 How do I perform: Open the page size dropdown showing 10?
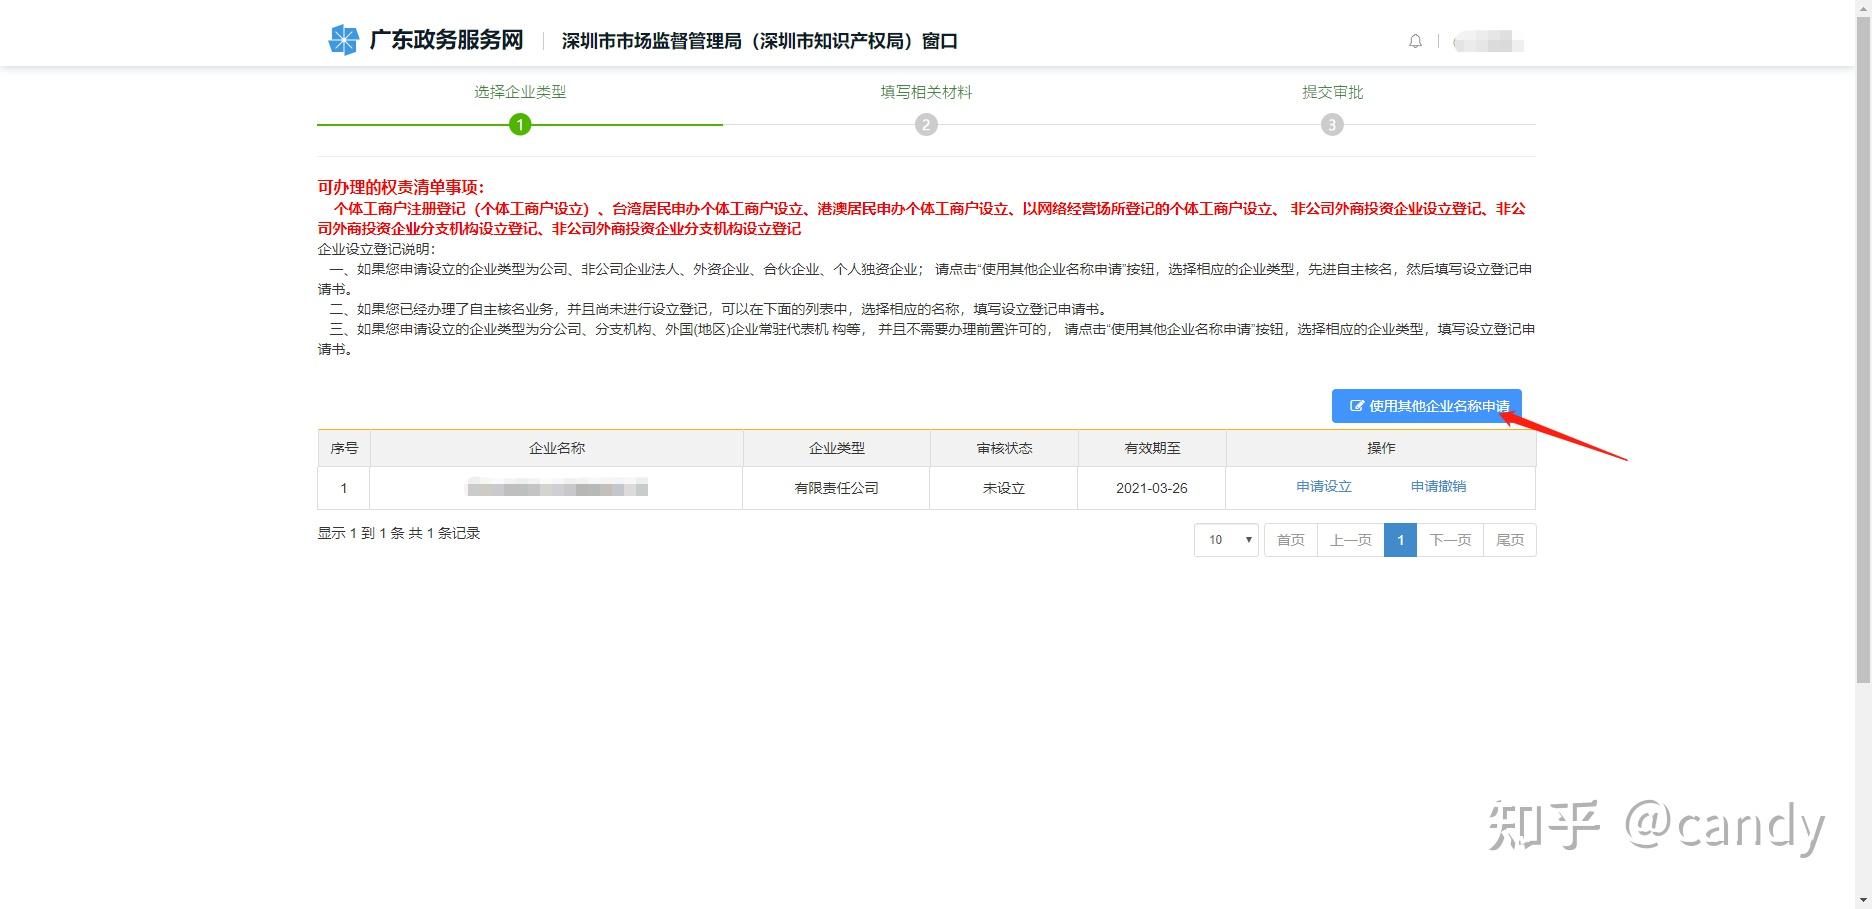[1226, 540]
